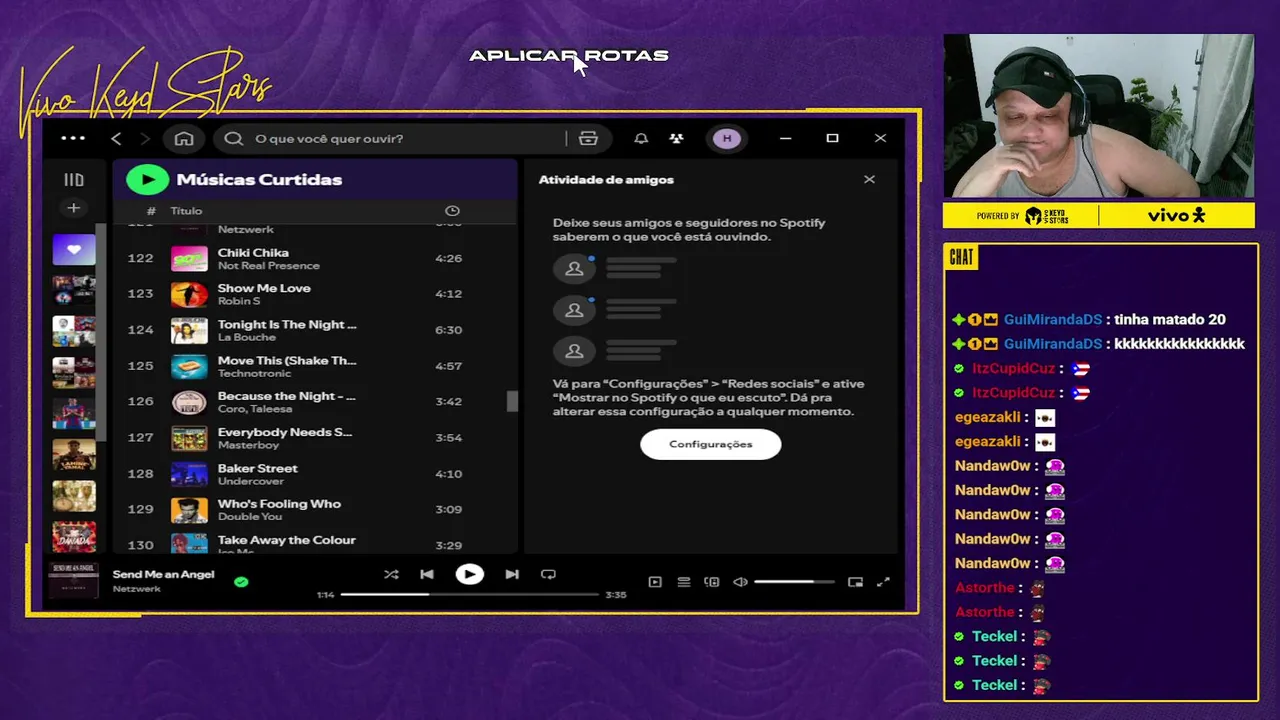Toggle shuffle playback
Viewport: 1280px width, 720px height.
391,574
